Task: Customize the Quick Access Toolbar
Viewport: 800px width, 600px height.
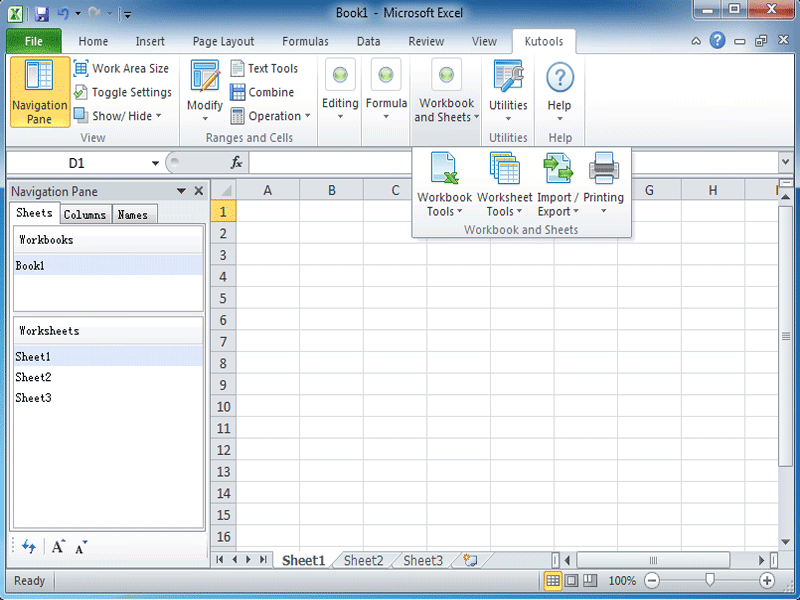Action: point(128,15)
